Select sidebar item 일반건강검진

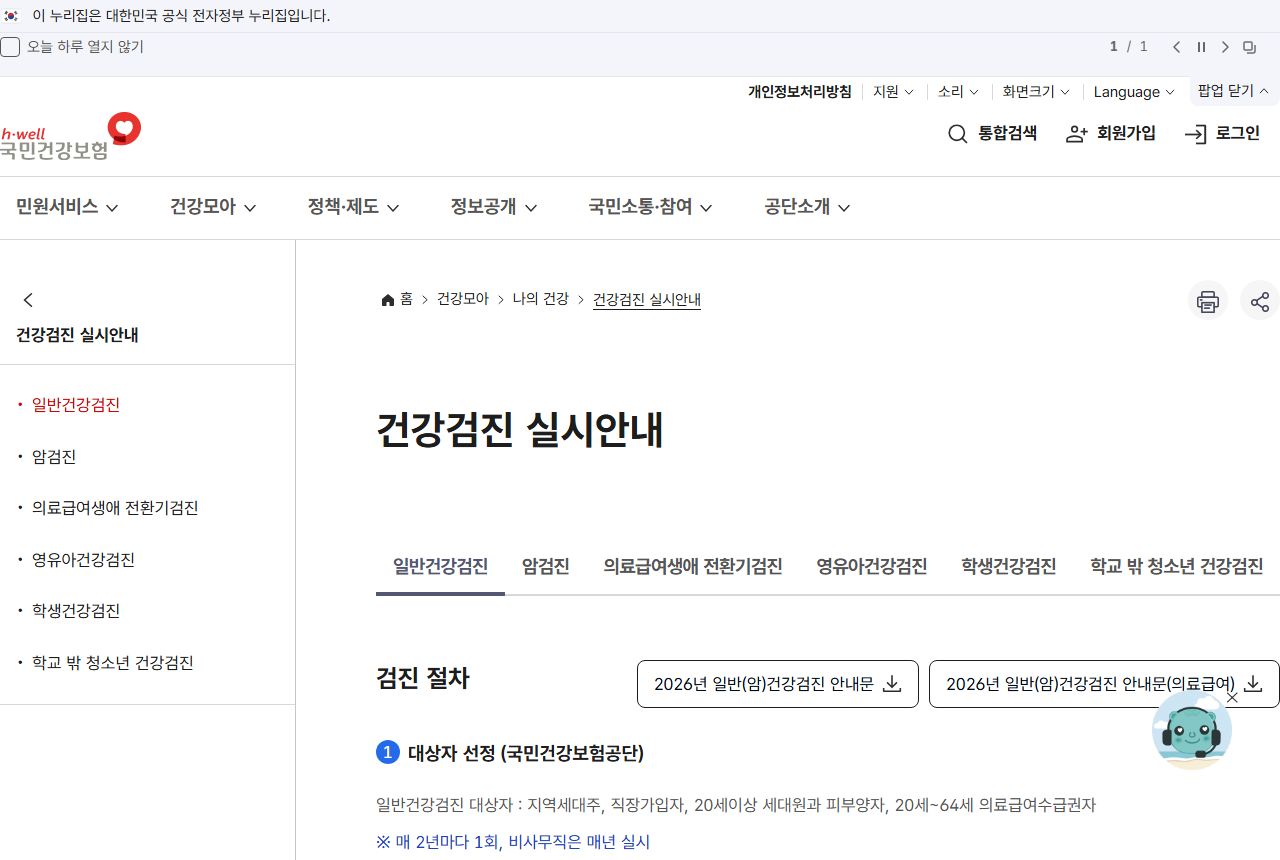76,405
